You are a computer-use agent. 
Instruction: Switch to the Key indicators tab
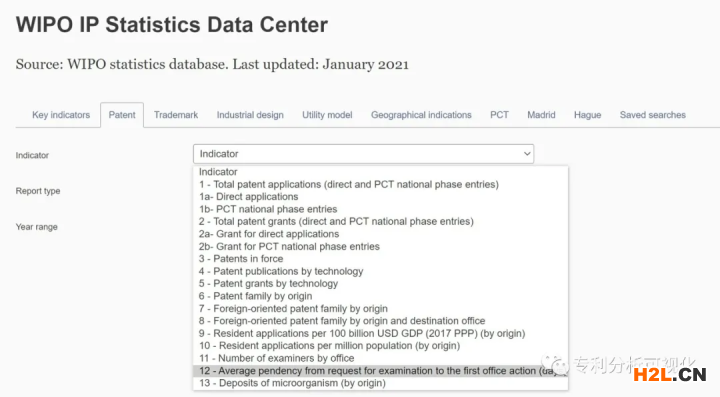61,115
